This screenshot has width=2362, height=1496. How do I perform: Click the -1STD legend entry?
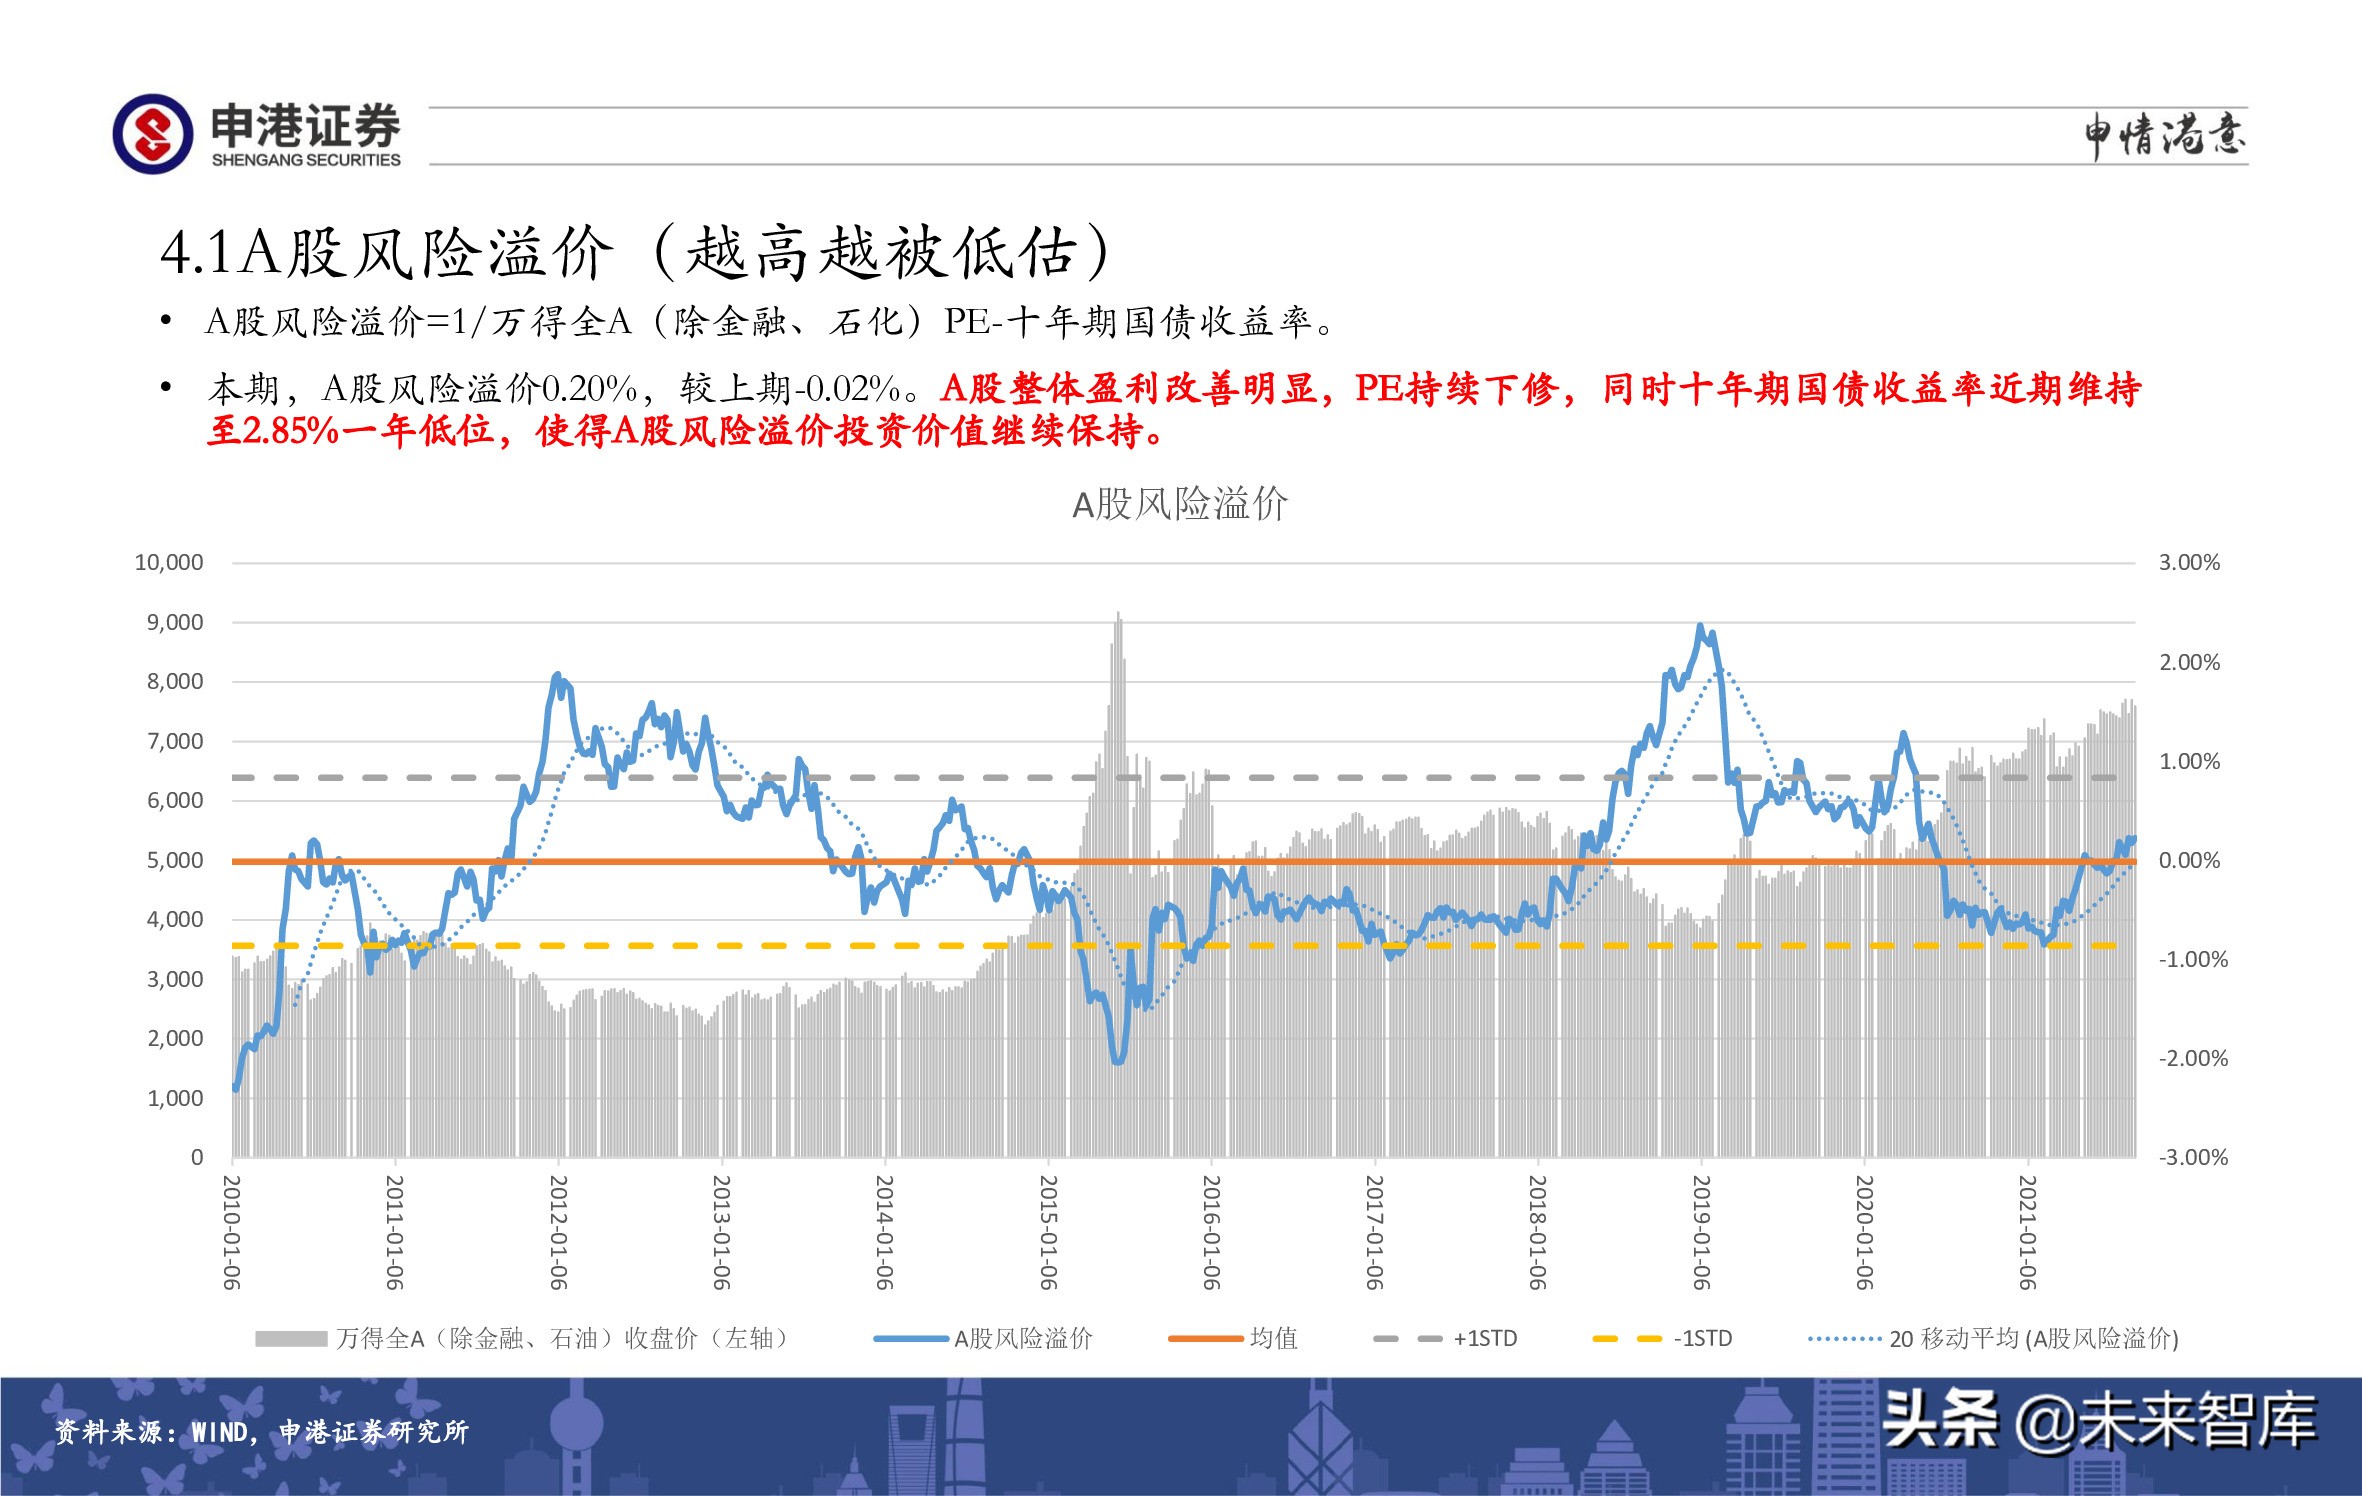point(1662,1338)
